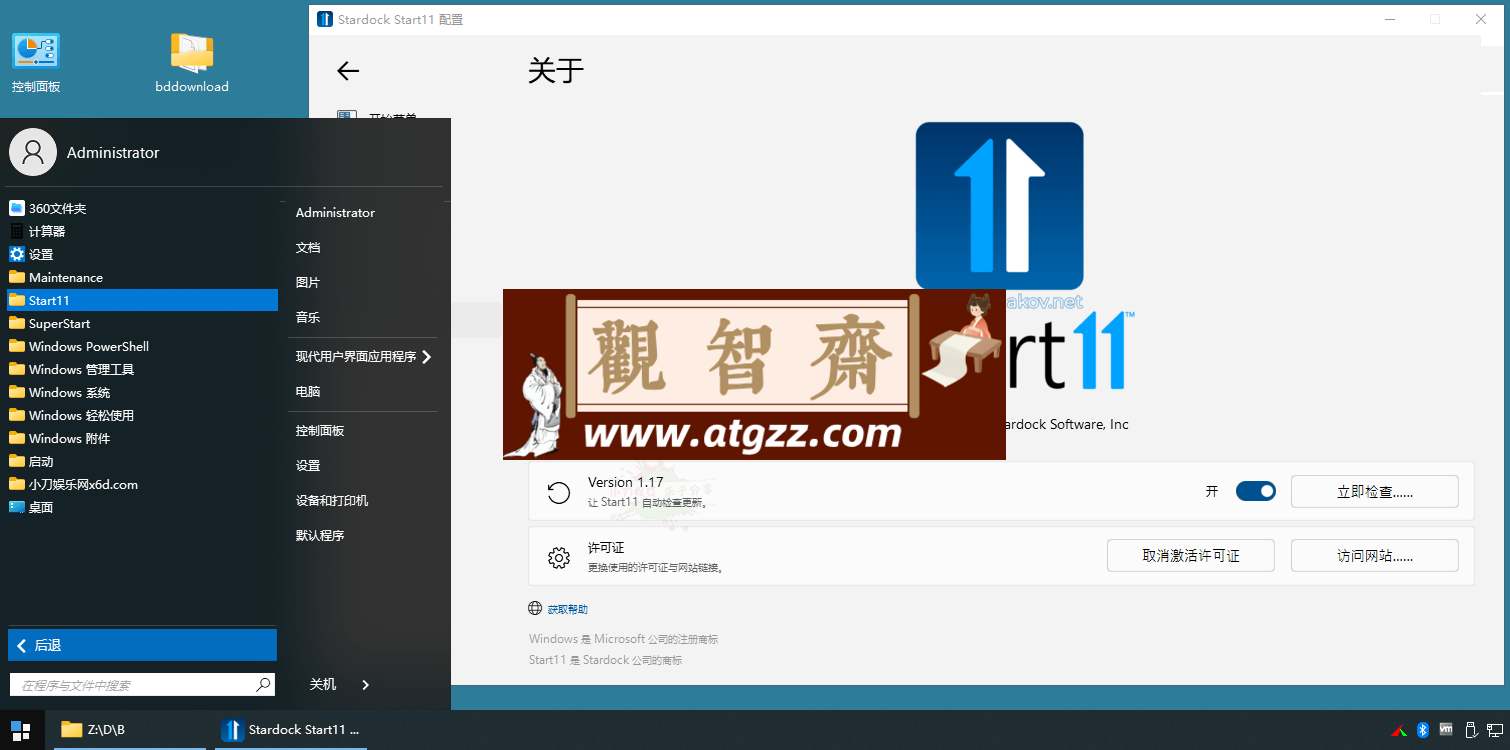Click the Bluetooth tray icon
The width and height of the screenshot is (1510, 750).
coord(1422,730)
